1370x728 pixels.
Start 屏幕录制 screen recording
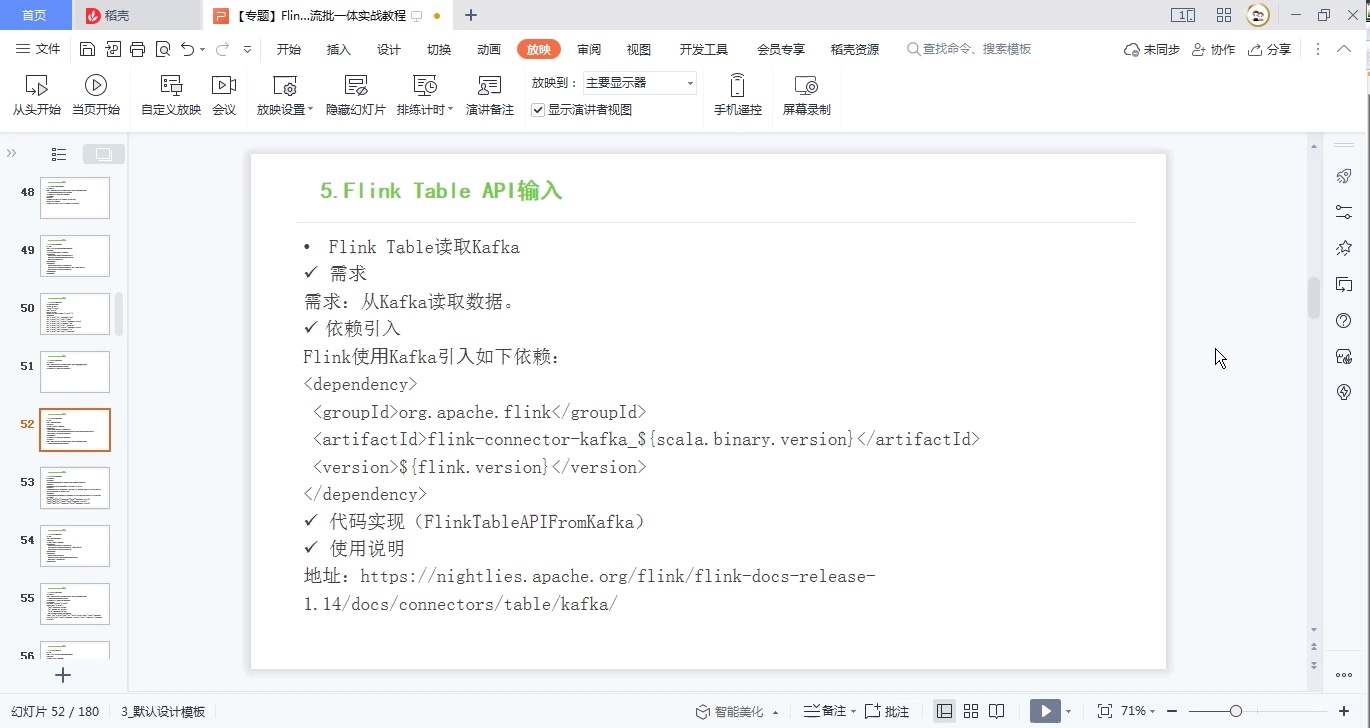[806, 95]
